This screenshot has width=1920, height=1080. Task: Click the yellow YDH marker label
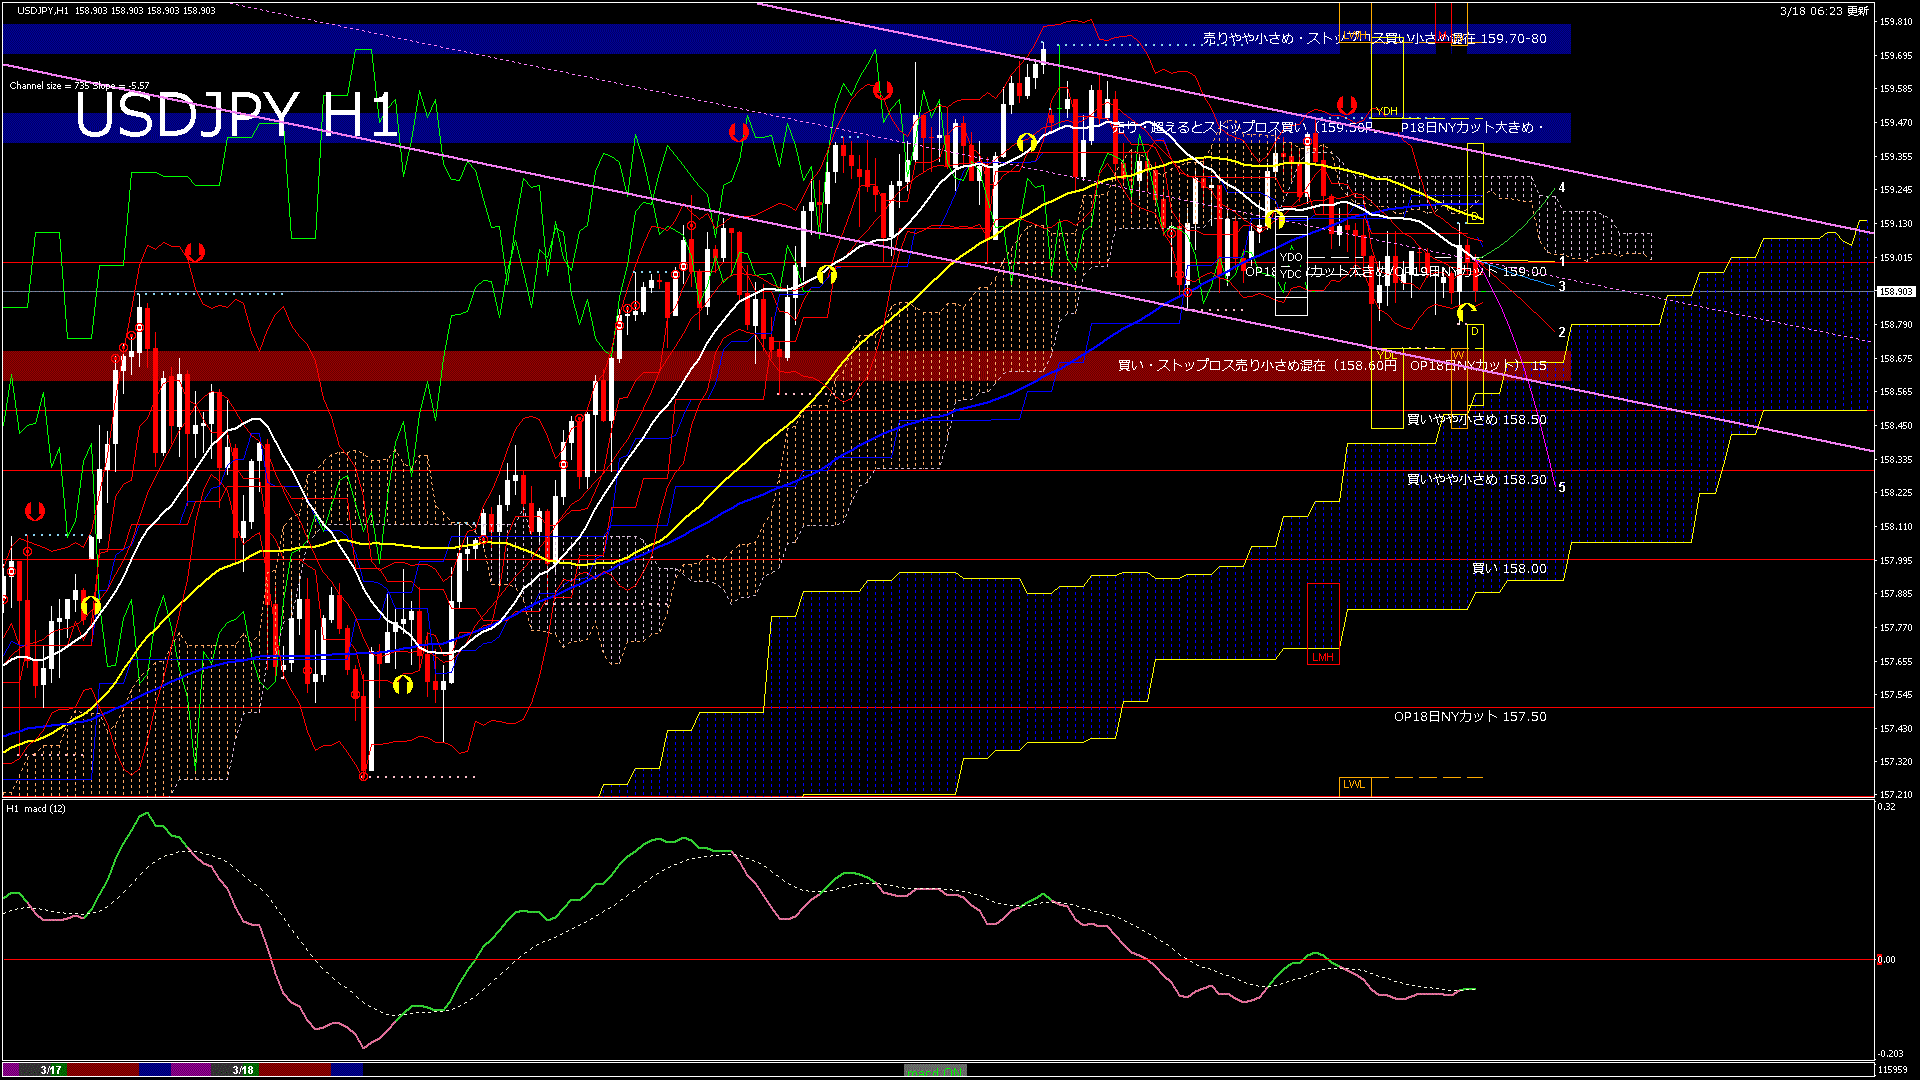pyautogui.click(x=1386, y=111)
